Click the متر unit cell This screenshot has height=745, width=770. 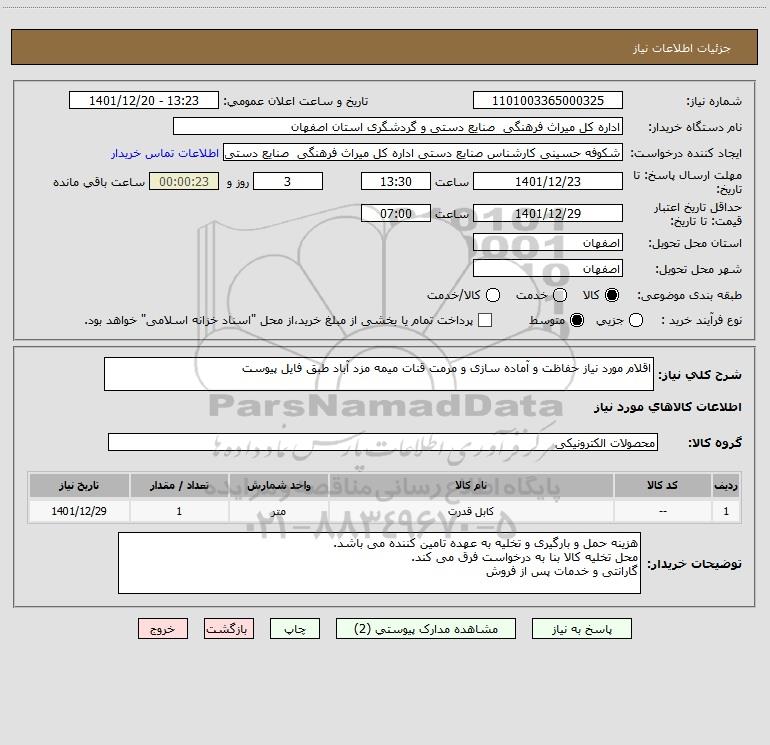coord(278,511)
